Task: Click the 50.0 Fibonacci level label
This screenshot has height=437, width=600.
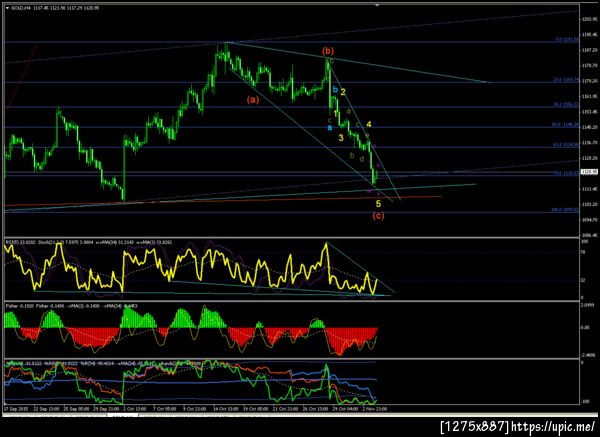Action: coord(565,124)
